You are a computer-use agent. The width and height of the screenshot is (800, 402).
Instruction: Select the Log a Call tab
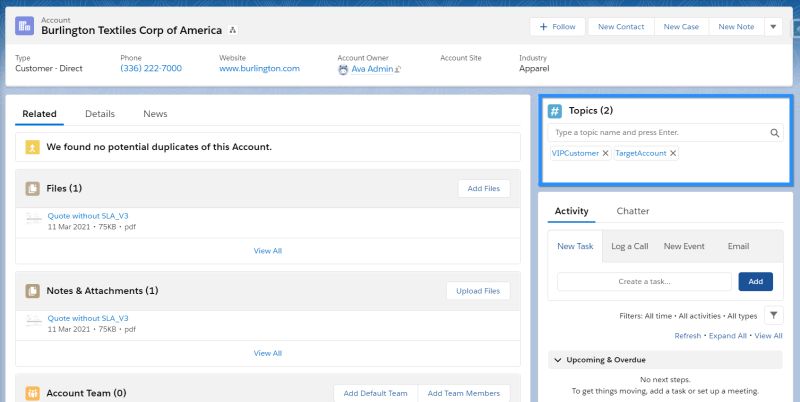tap(630, 246)
